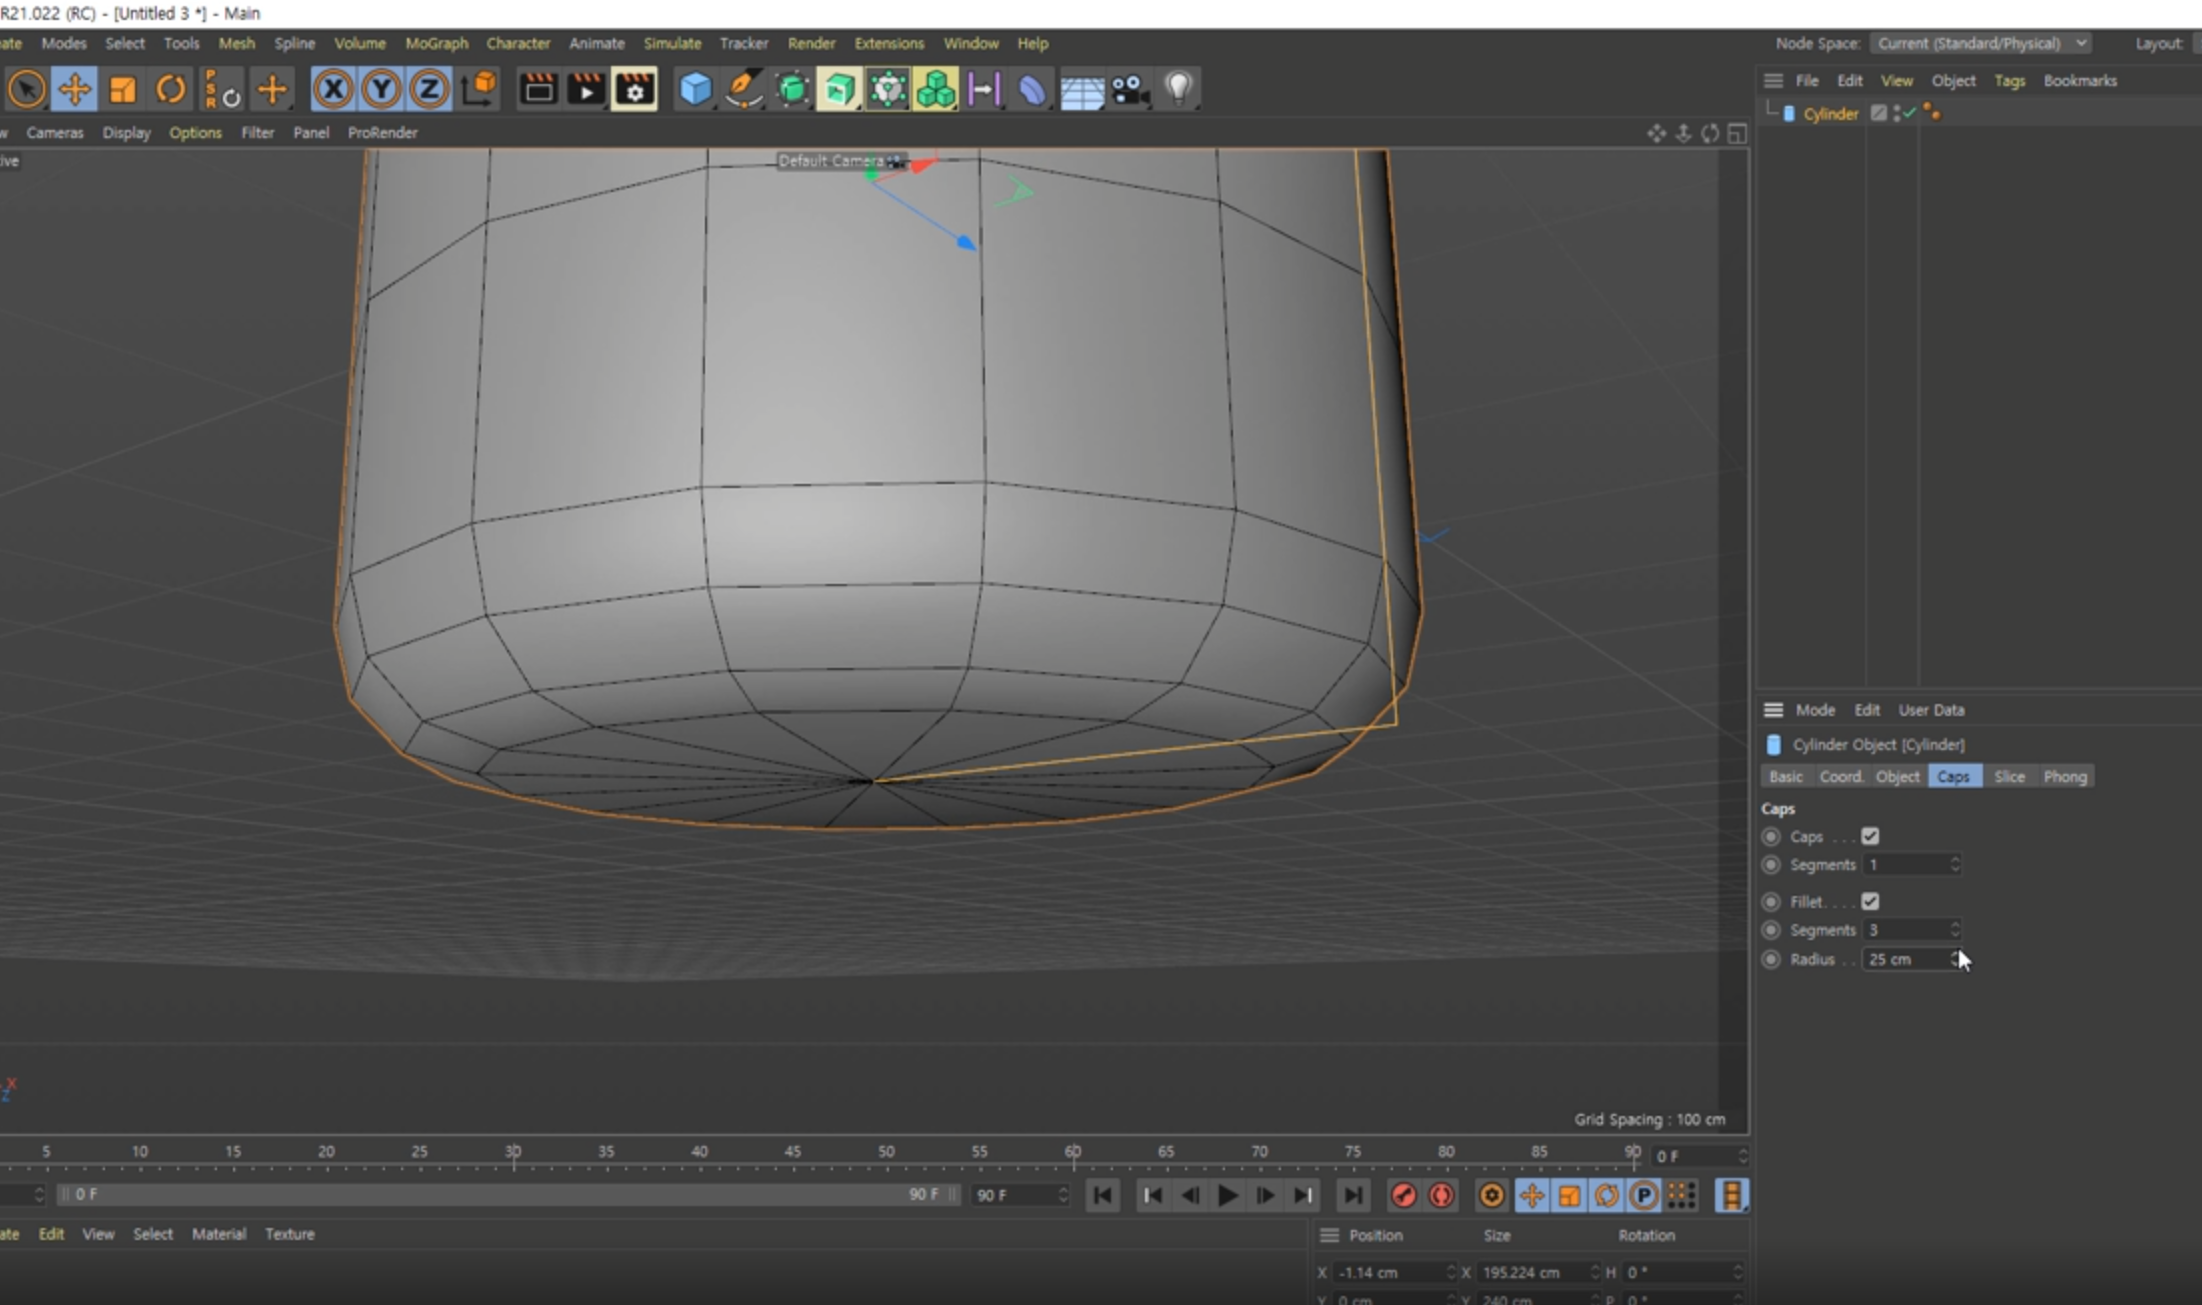This screenshot has height=1305, width=2202.
Task: Open the MoGraph menu
Action: click(436, 43)
